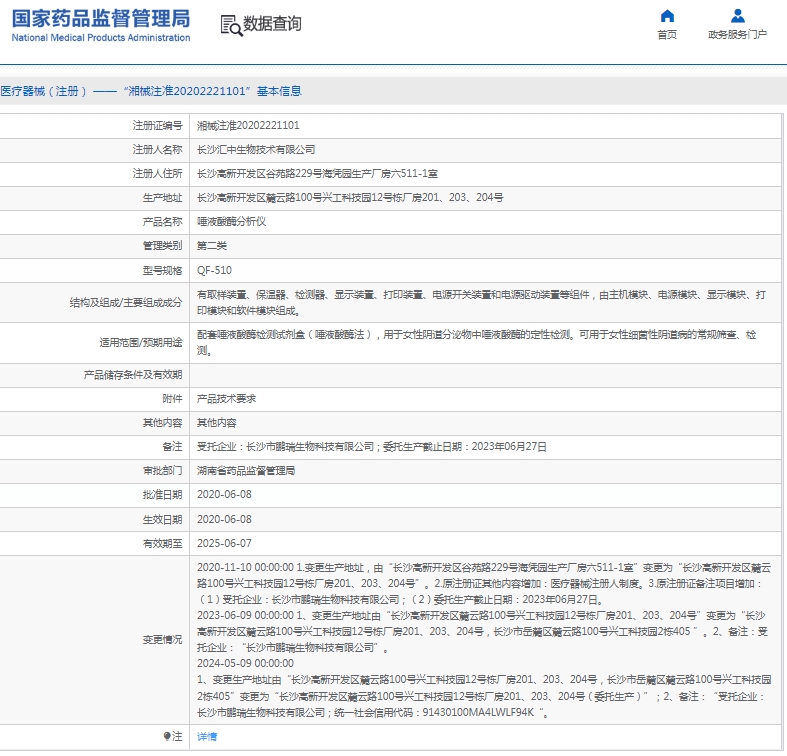The image size is (787, 756).
Task: Click the 附件 label
Action: click(x=172, y=399)
